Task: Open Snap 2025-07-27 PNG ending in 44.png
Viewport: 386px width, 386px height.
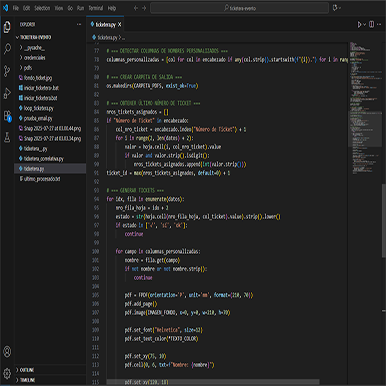Action: (50, 128)
